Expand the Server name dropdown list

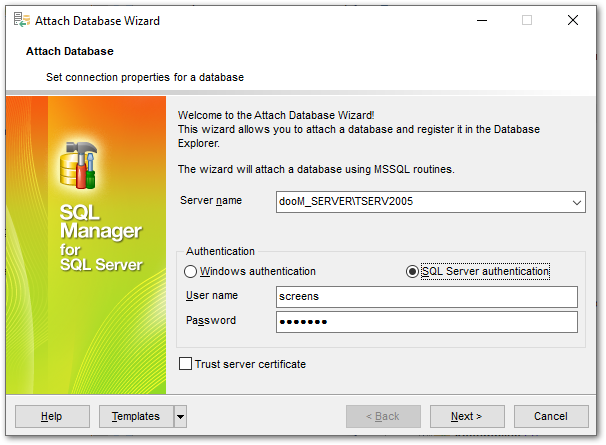point(577,202)
